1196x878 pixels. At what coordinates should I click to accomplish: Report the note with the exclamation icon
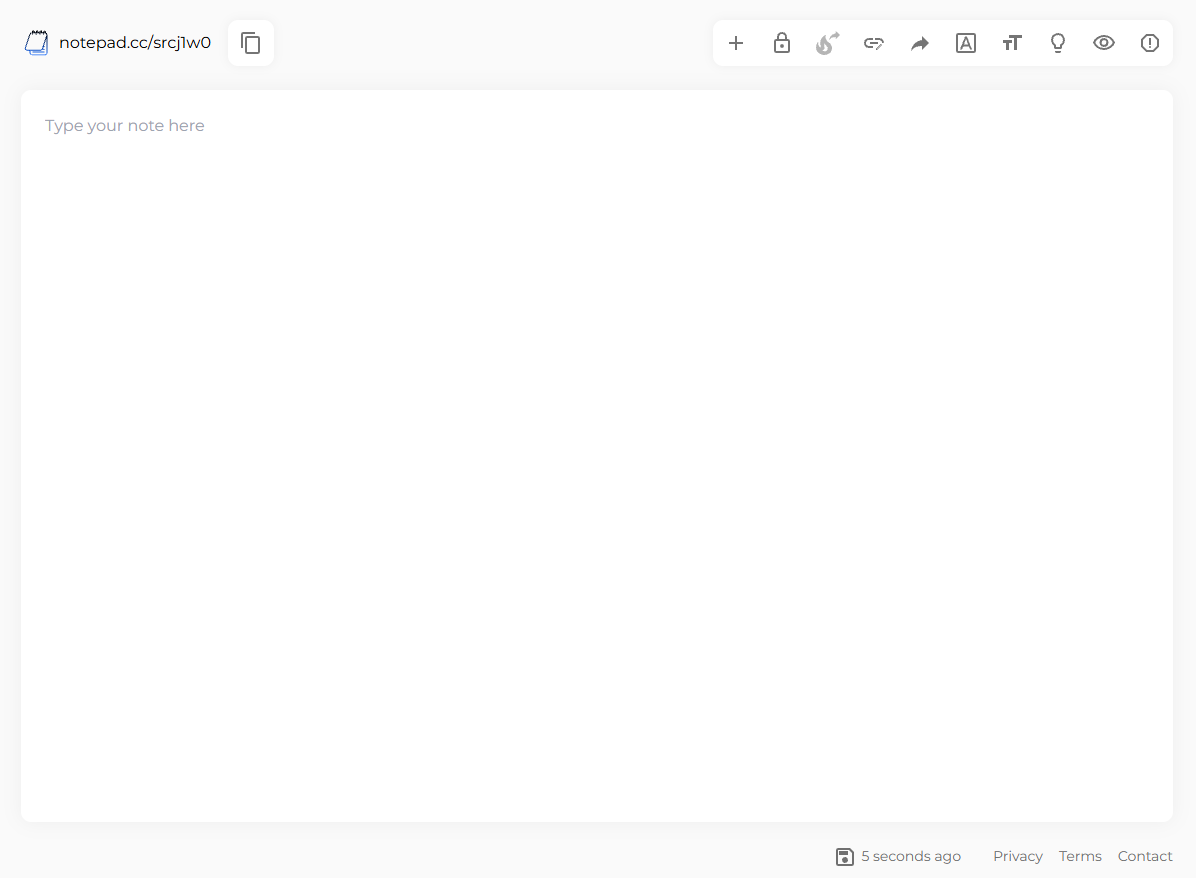coord(1149,43)
